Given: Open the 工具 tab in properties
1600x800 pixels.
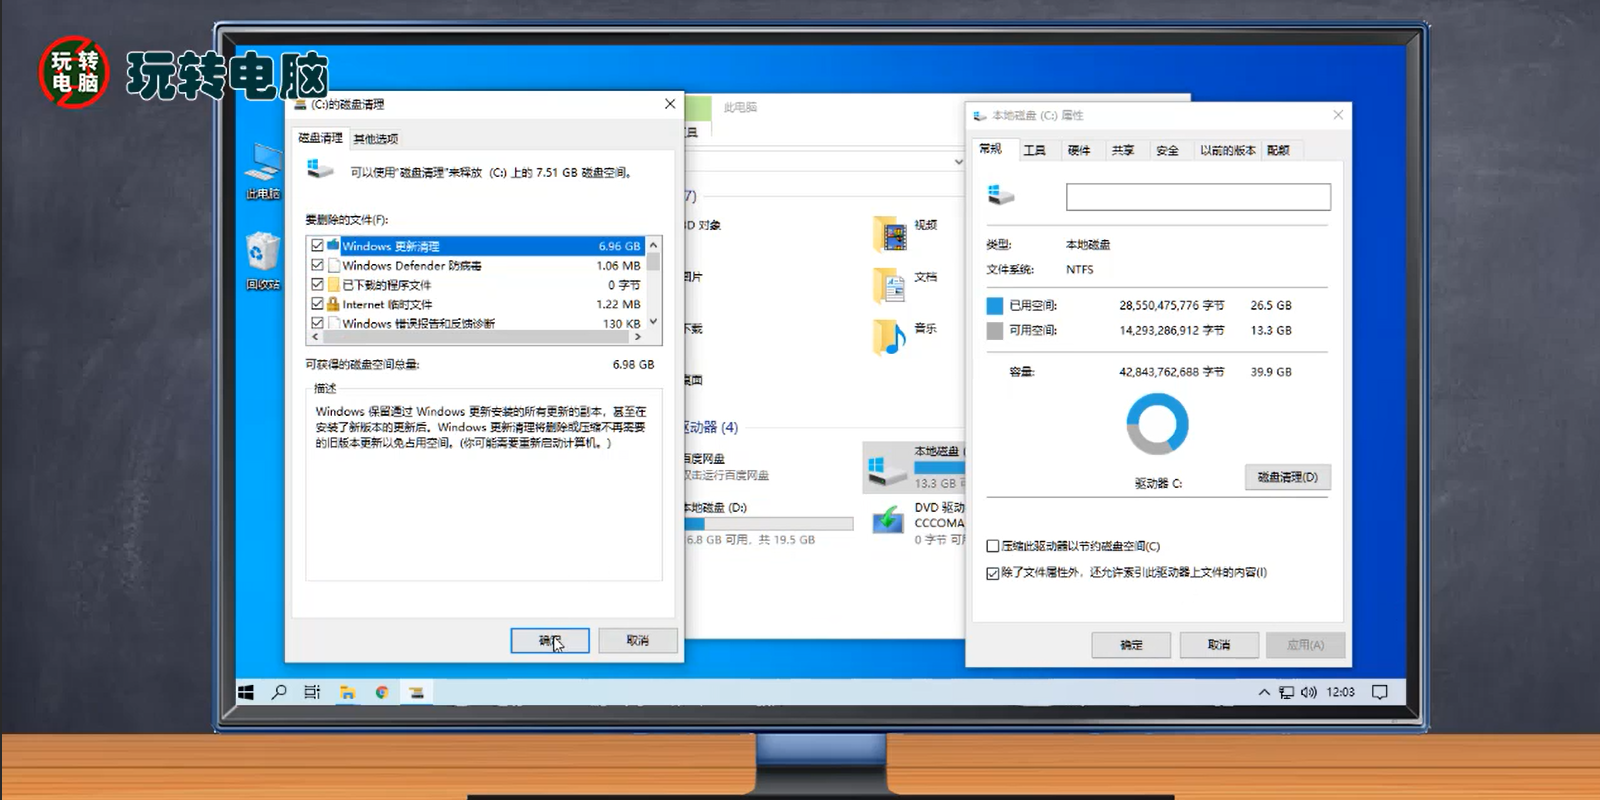Looking at the screenshot, I should pyautogui.click(x=1035, y=150).
